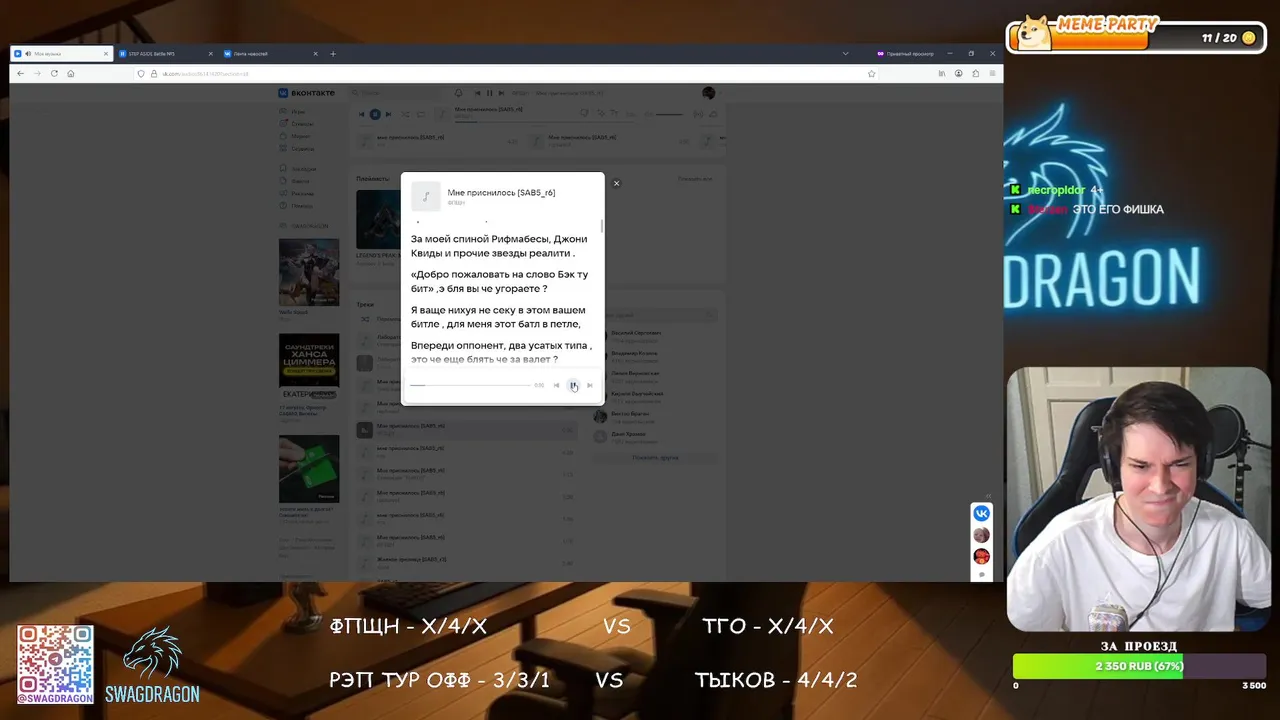Click the round pause button in music player bar

coord(375,114)
